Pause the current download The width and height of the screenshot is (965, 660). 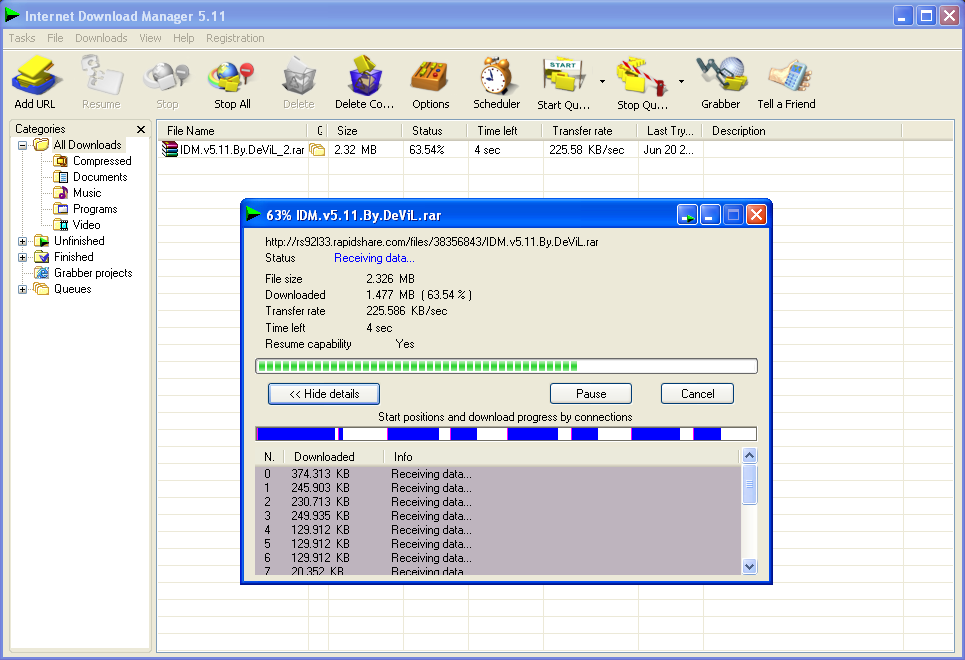tap(591, 394)
